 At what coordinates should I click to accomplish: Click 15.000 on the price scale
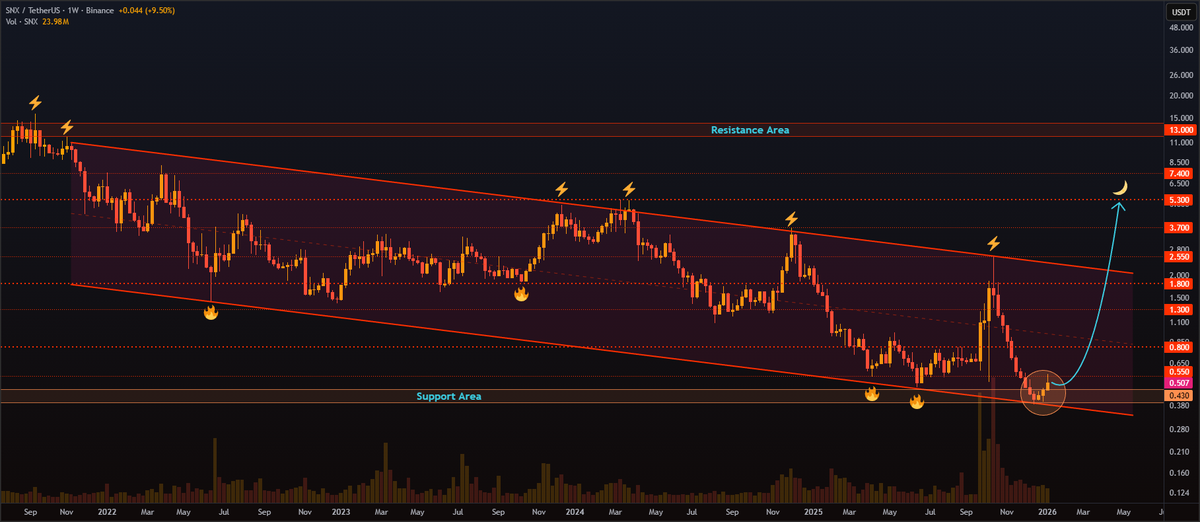(x=1180, y=118)
